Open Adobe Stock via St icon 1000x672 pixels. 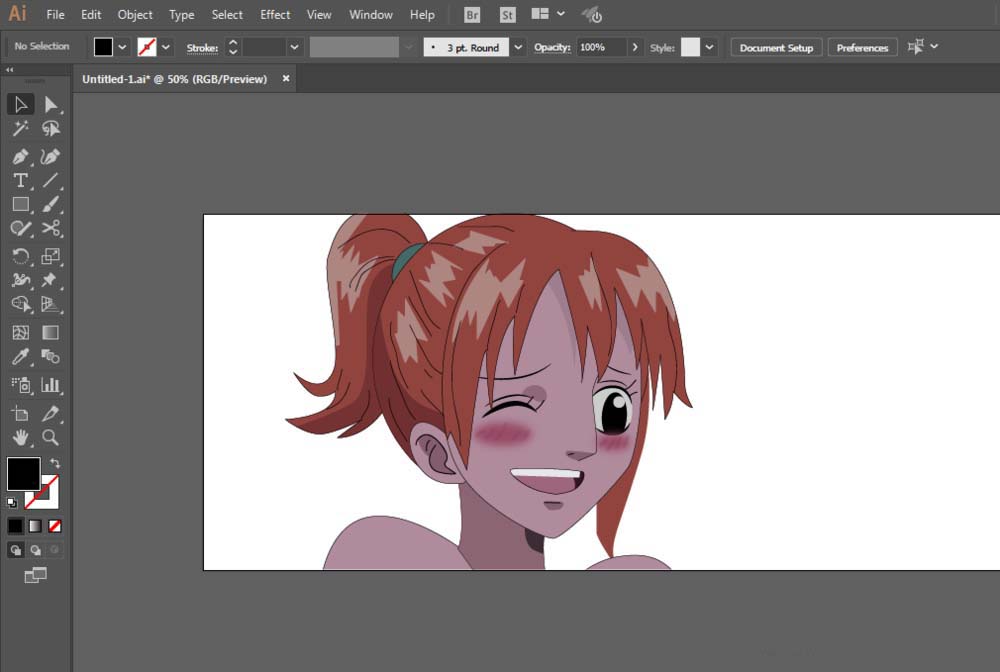(508, 15)
